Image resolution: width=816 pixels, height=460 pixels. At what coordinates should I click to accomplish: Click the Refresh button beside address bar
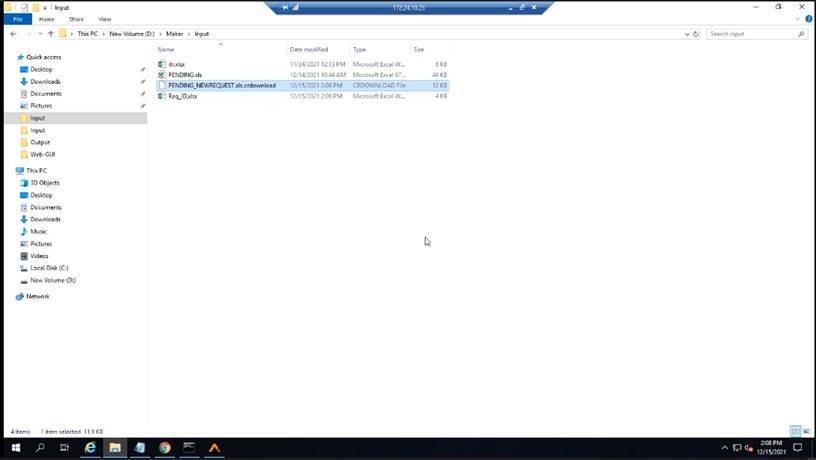click(x=696, y=34)
